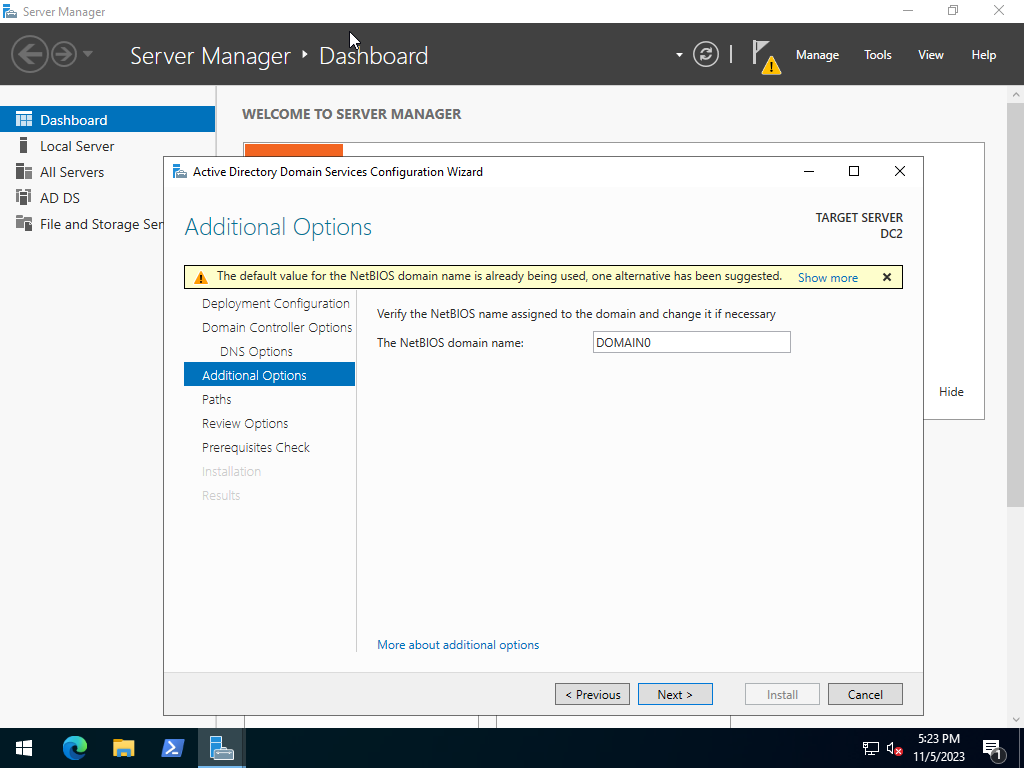Click inside NetBIOS domain name field
The height and width of the screenshot is (768, 1024).
[691, 343]
